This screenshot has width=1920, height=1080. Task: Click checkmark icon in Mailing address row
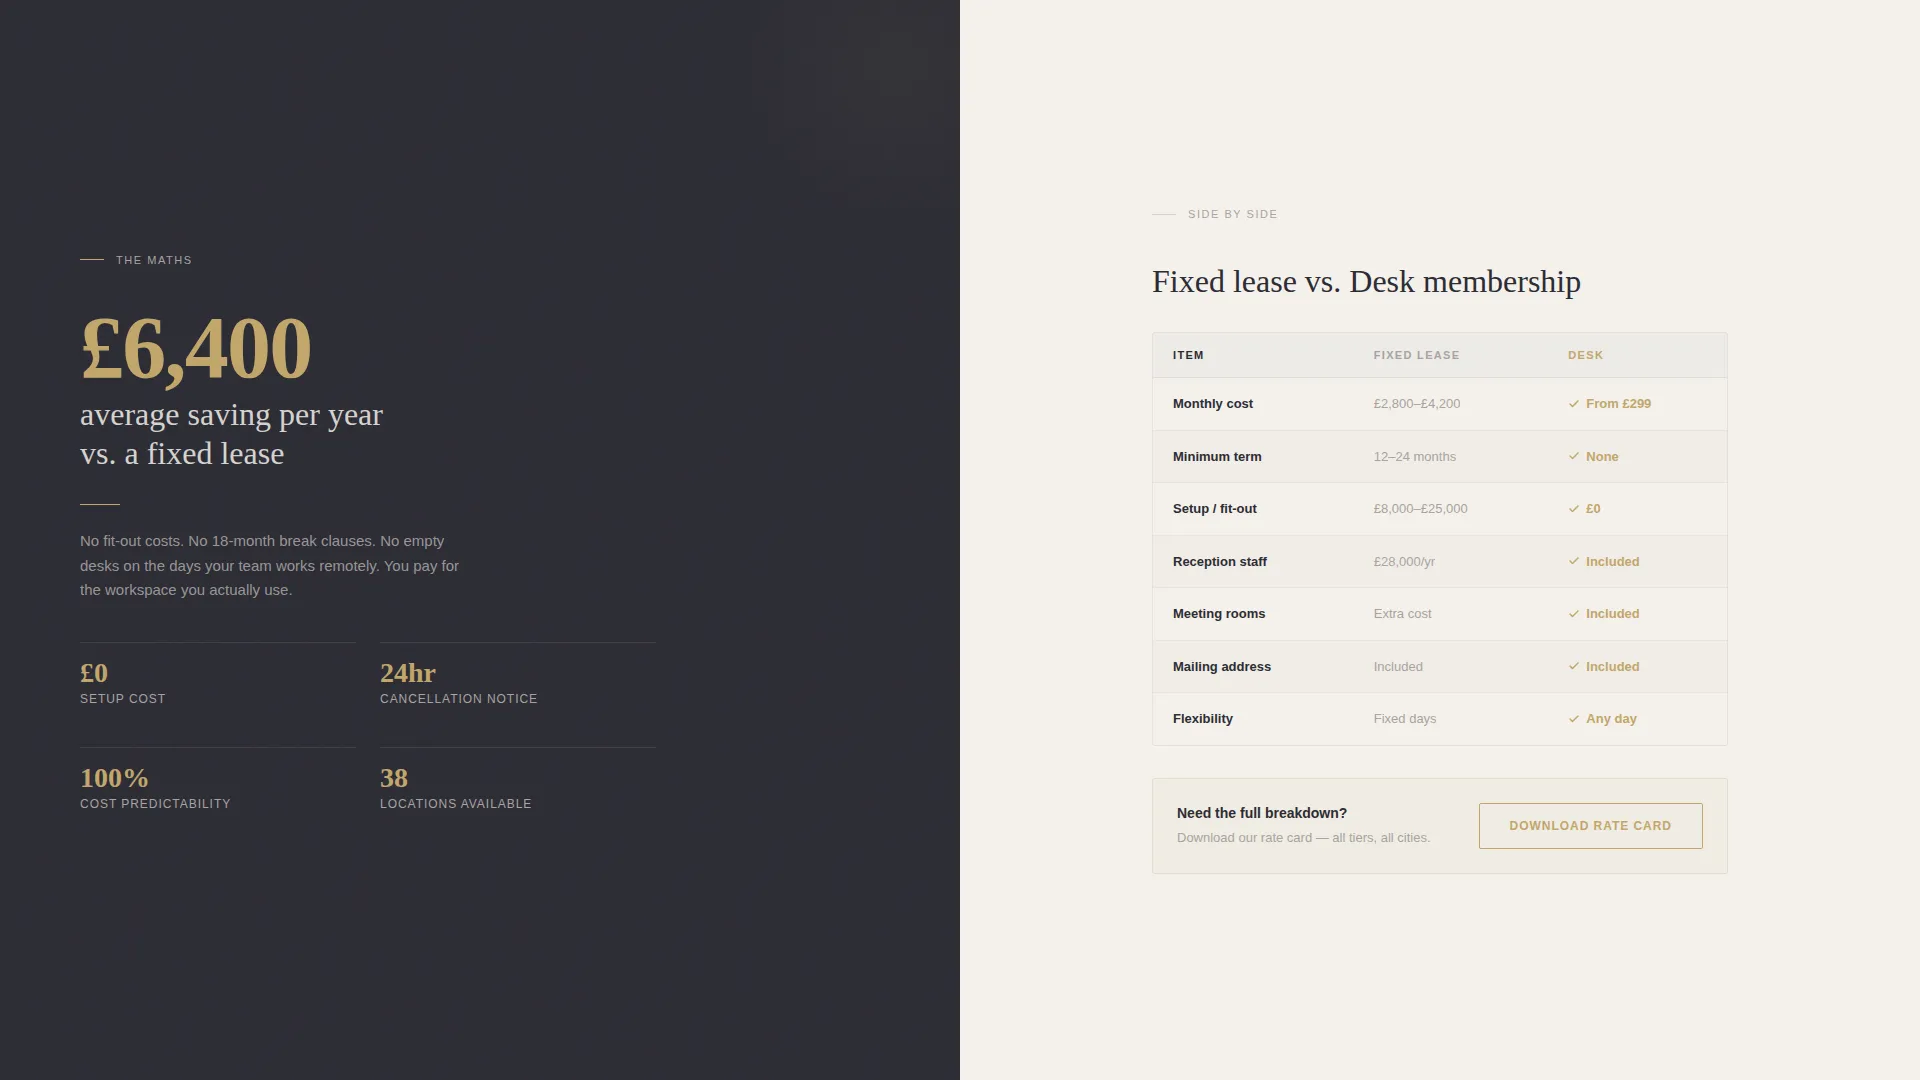(1574, 667)
